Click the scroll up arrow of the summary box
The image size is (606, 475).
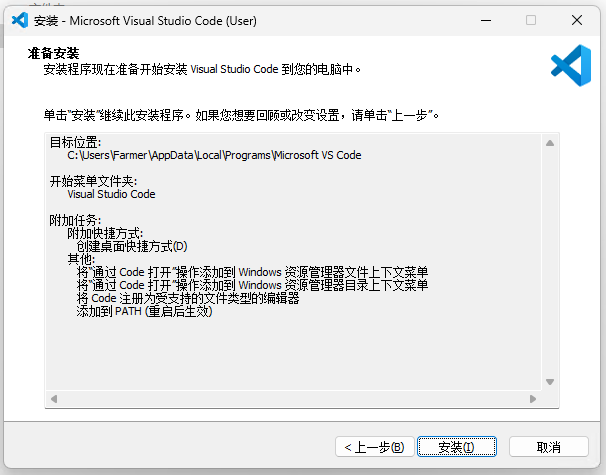tap(550, 143)
